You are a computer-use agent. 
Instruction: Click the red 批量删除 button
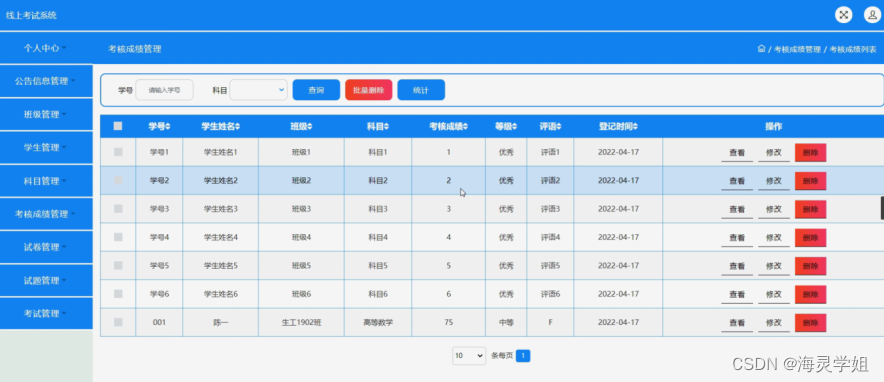[369, 90]
